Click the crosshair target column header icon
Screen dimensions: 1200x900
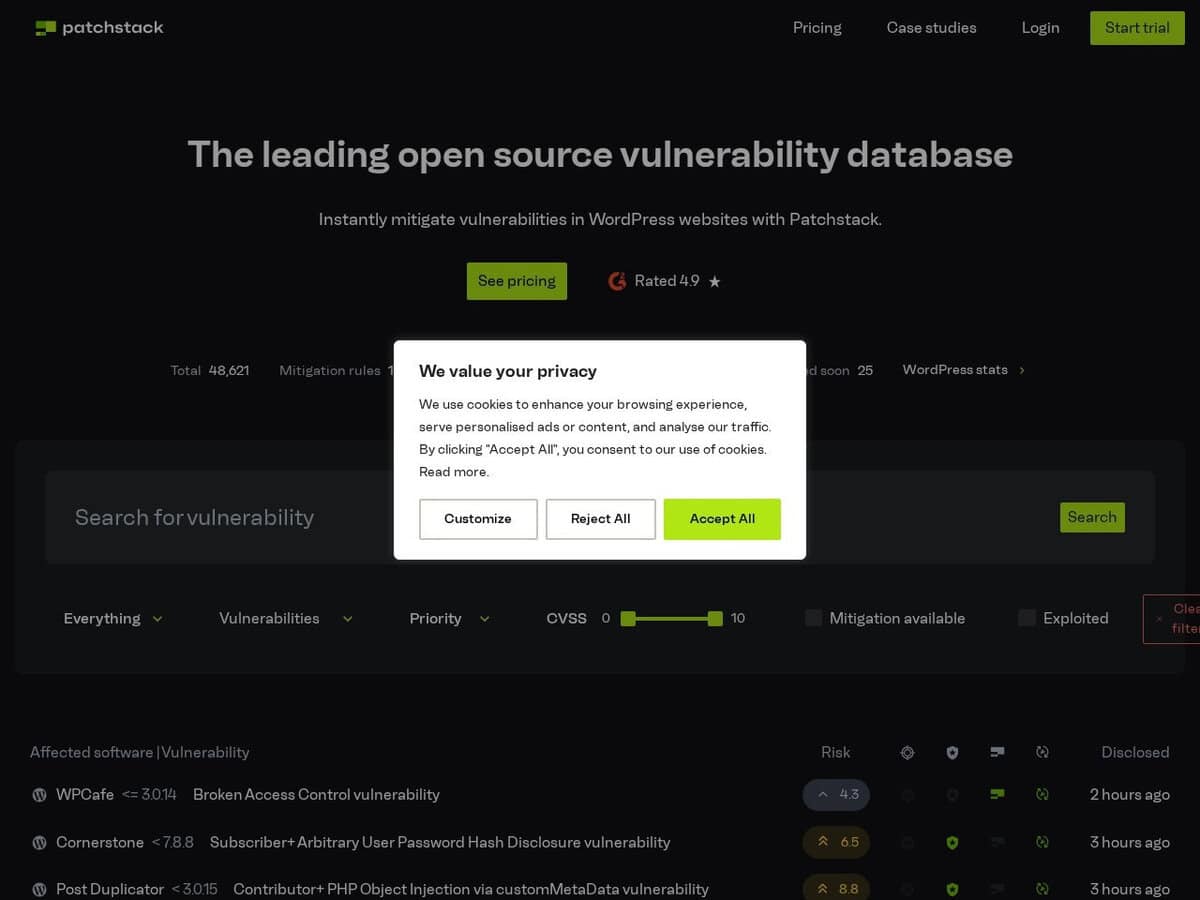click(907, 752)
